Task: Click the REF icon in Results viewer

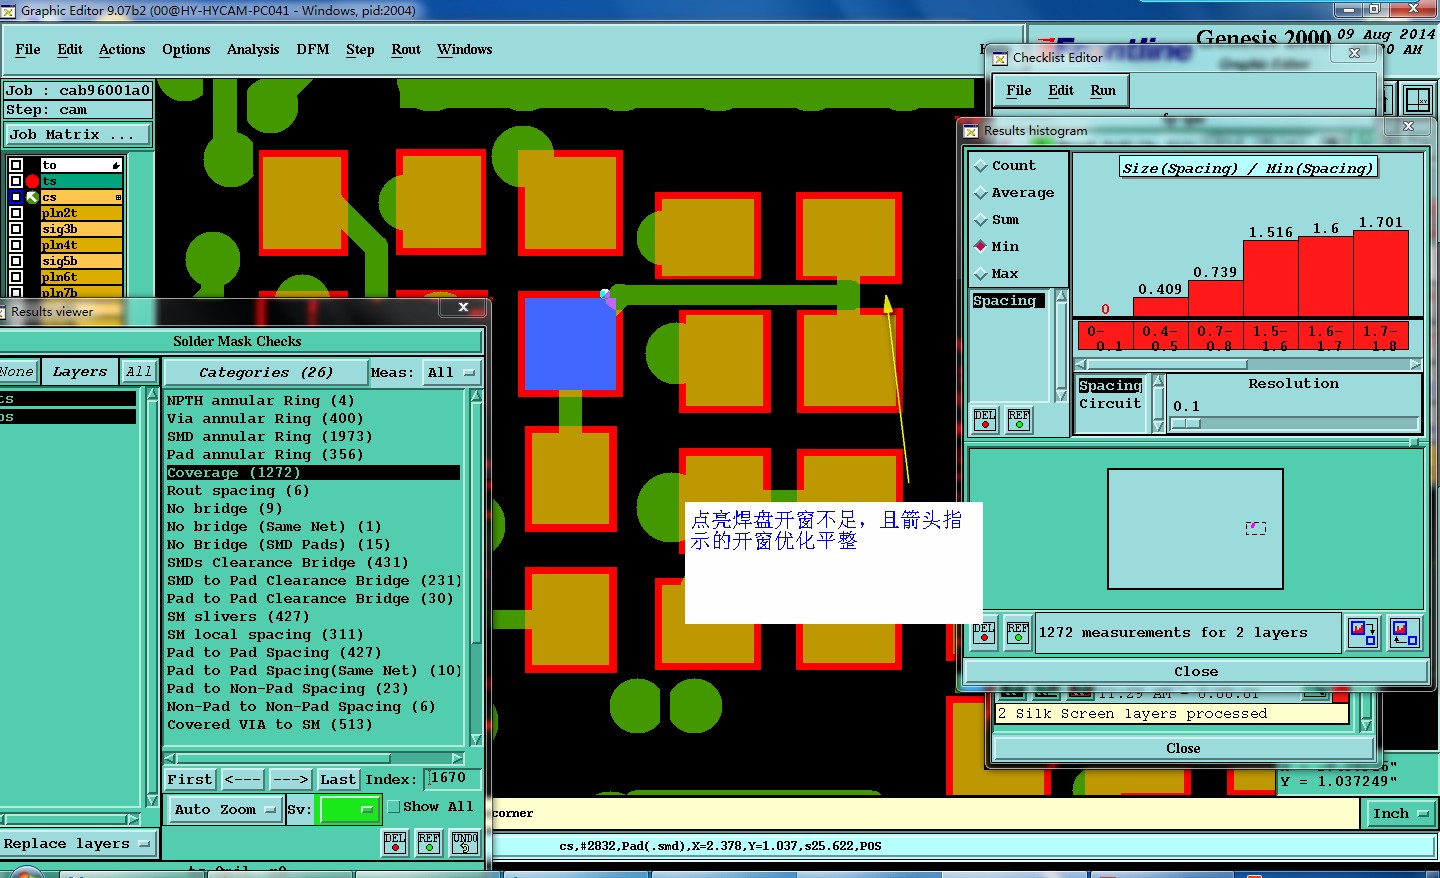Action: tap(429, 843)
